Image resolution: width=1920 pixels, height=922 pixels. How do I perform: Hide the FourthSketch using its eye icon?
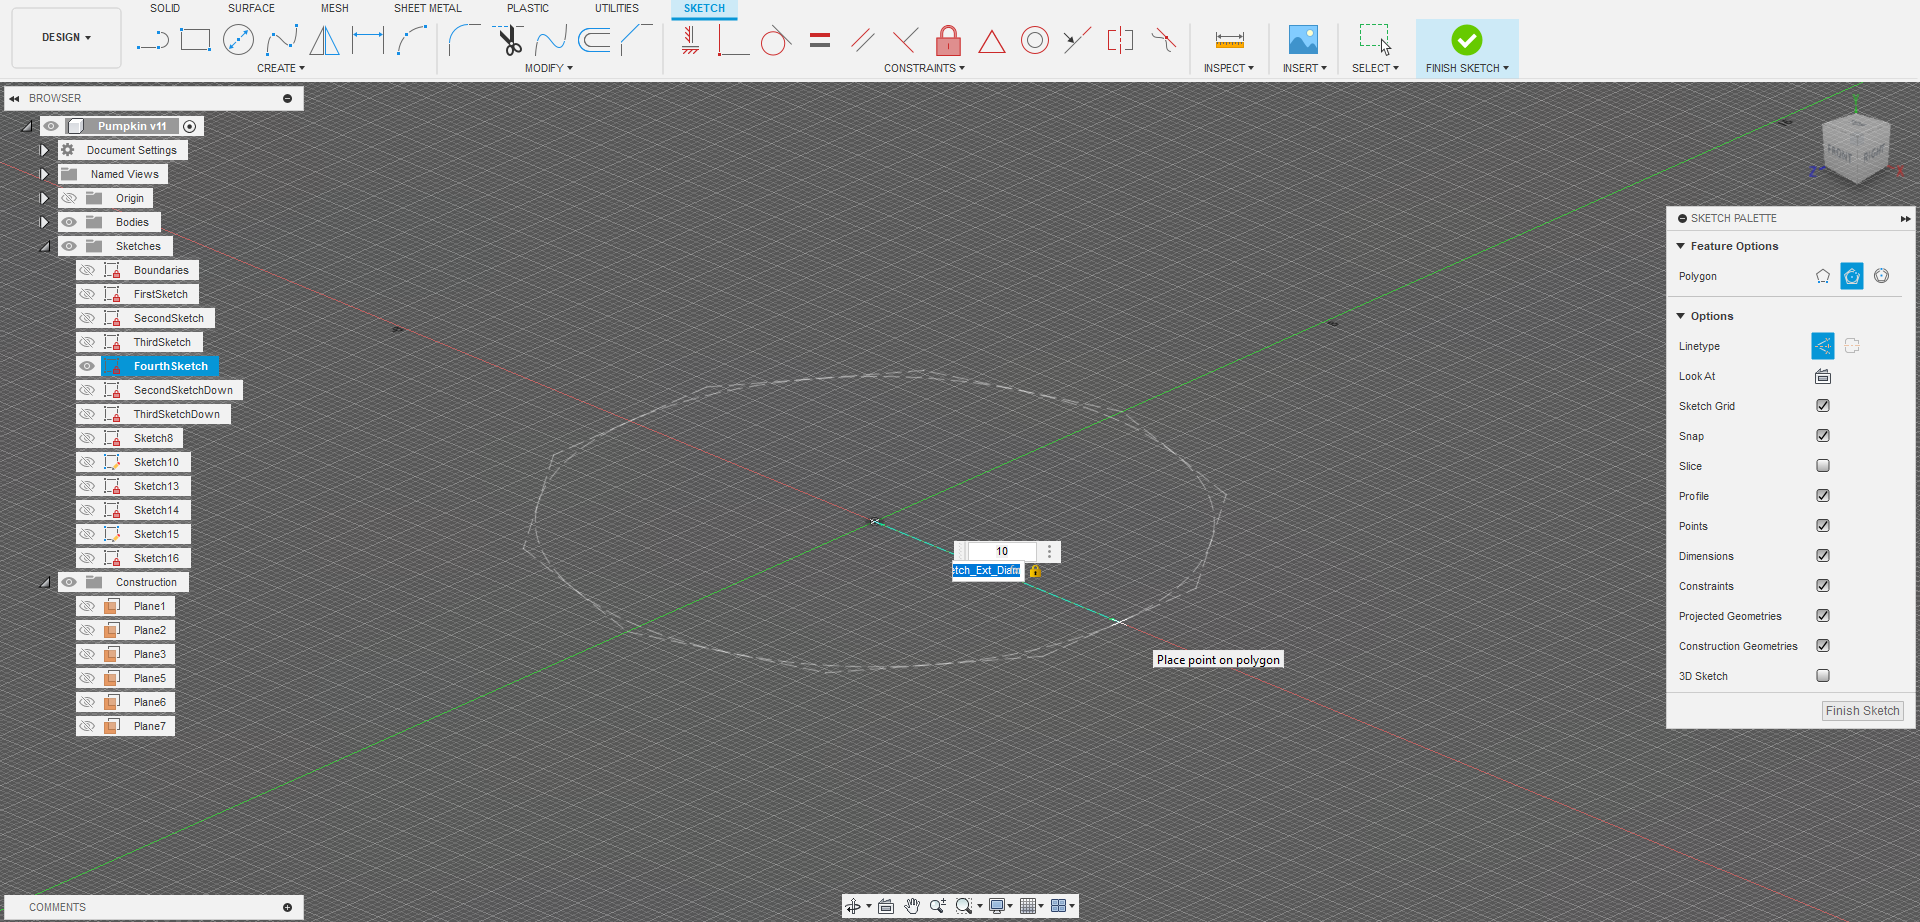coord(87,366)
